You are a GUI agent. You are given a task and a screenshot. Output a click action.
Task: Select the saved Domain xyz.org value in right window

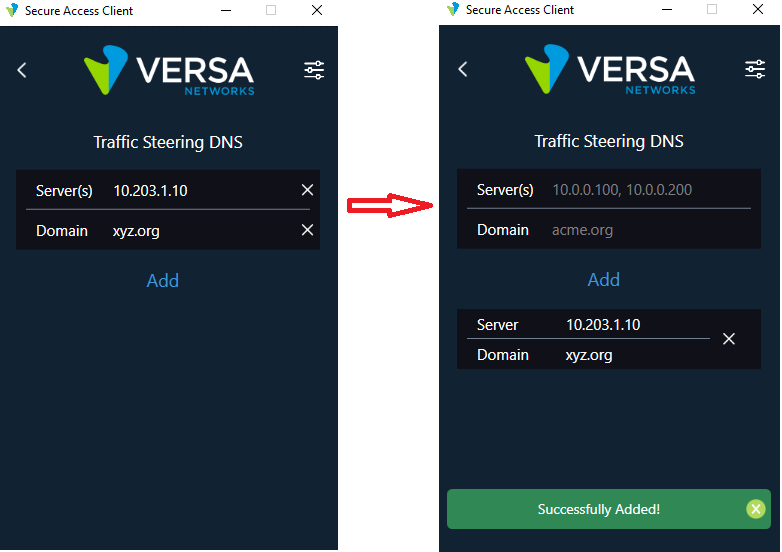point(589,355)
